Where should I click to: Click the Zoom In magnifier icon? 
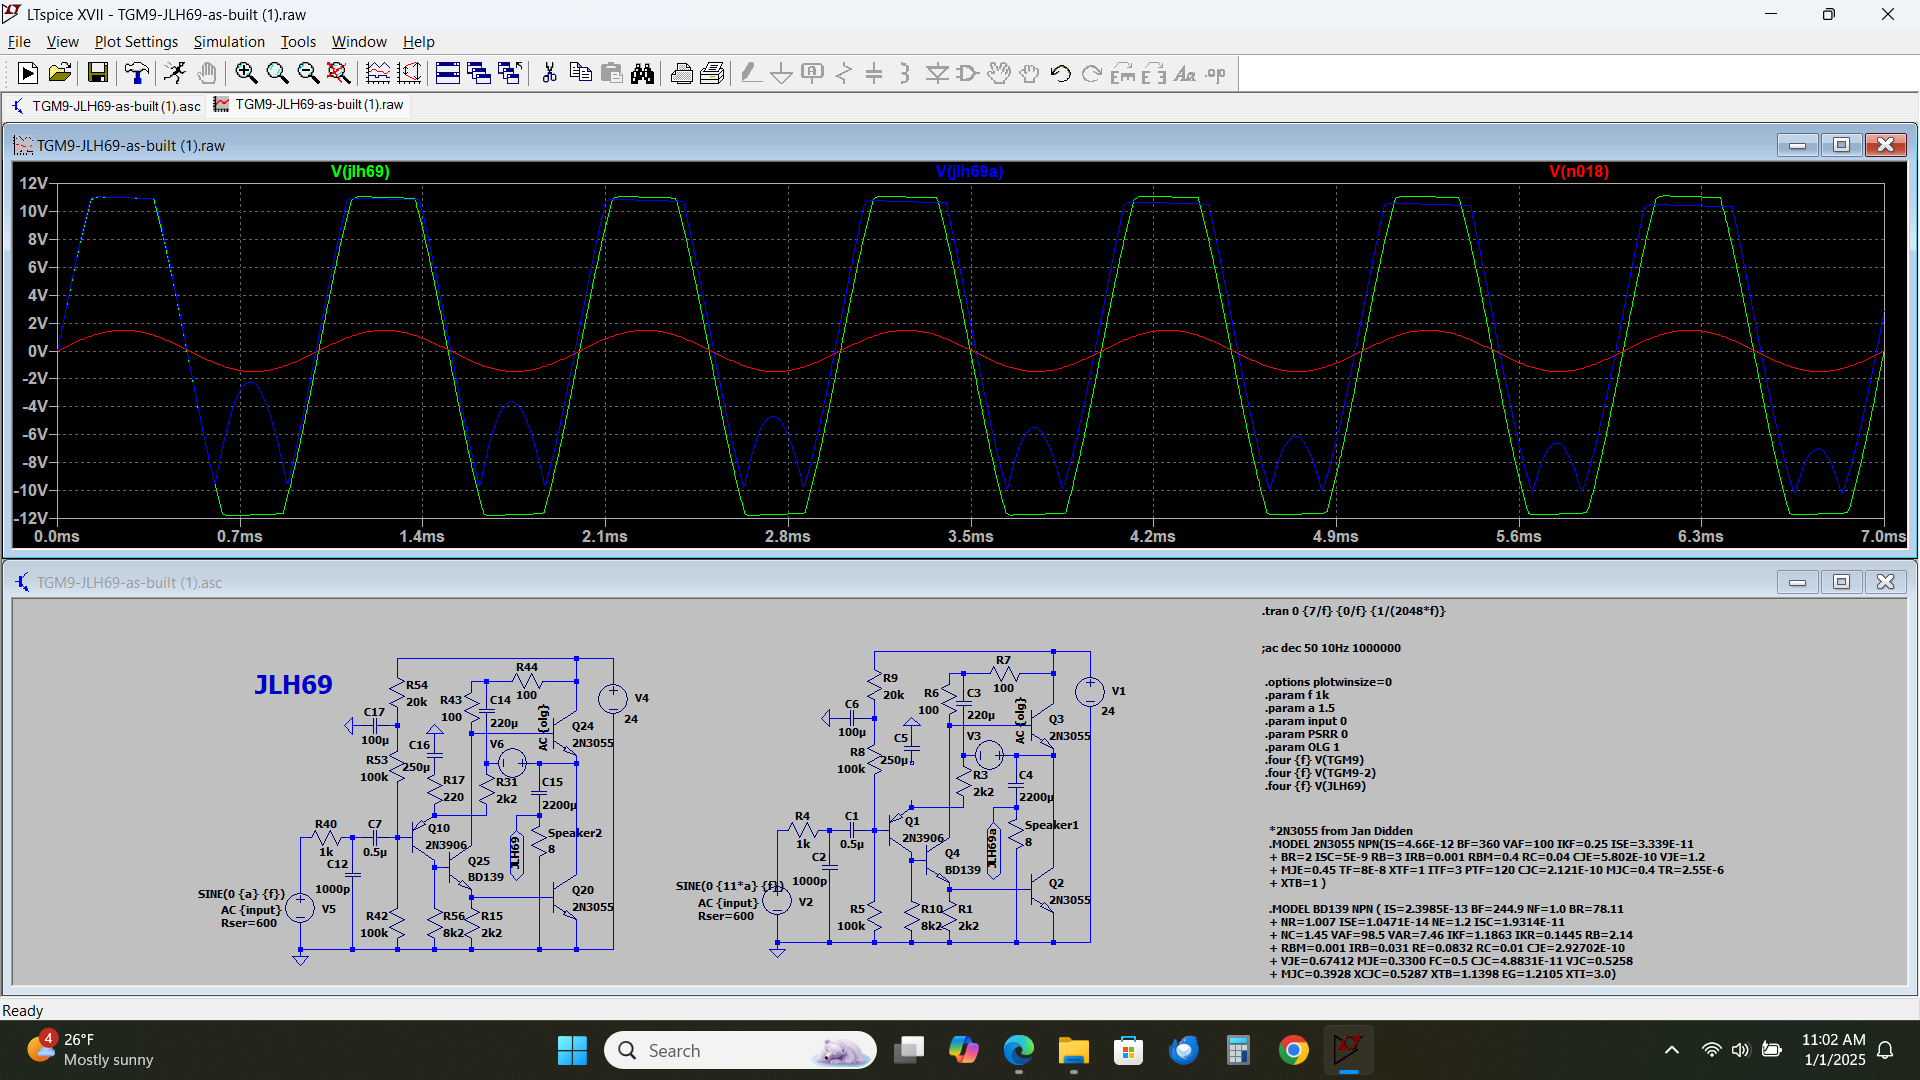246,73
